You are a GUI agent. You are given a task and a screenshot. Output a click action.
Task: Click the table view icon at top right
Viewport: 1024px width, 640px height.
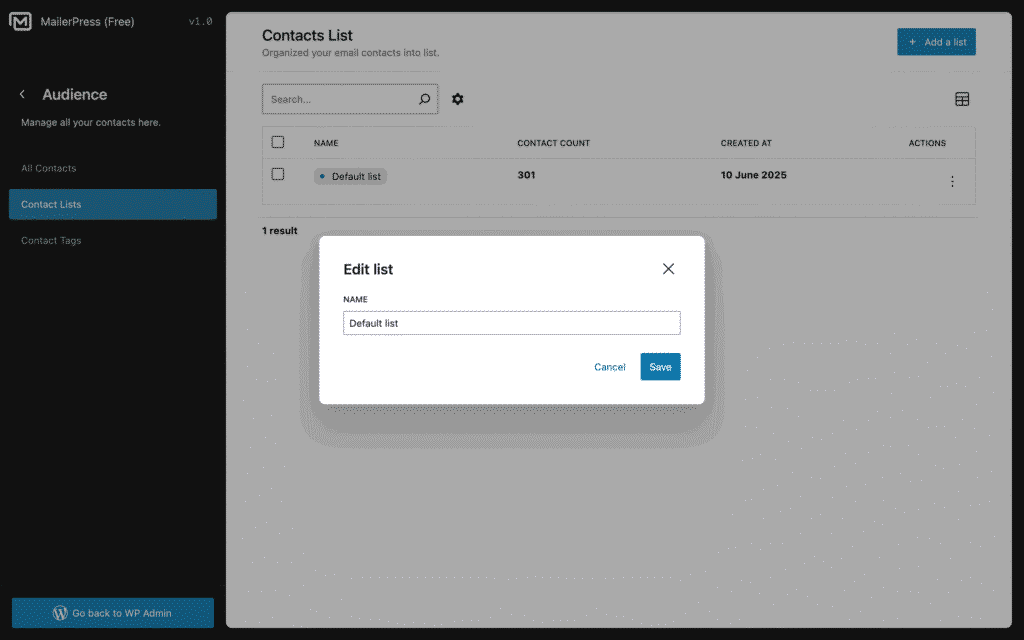pyautogui.click(x=962, y=99)
